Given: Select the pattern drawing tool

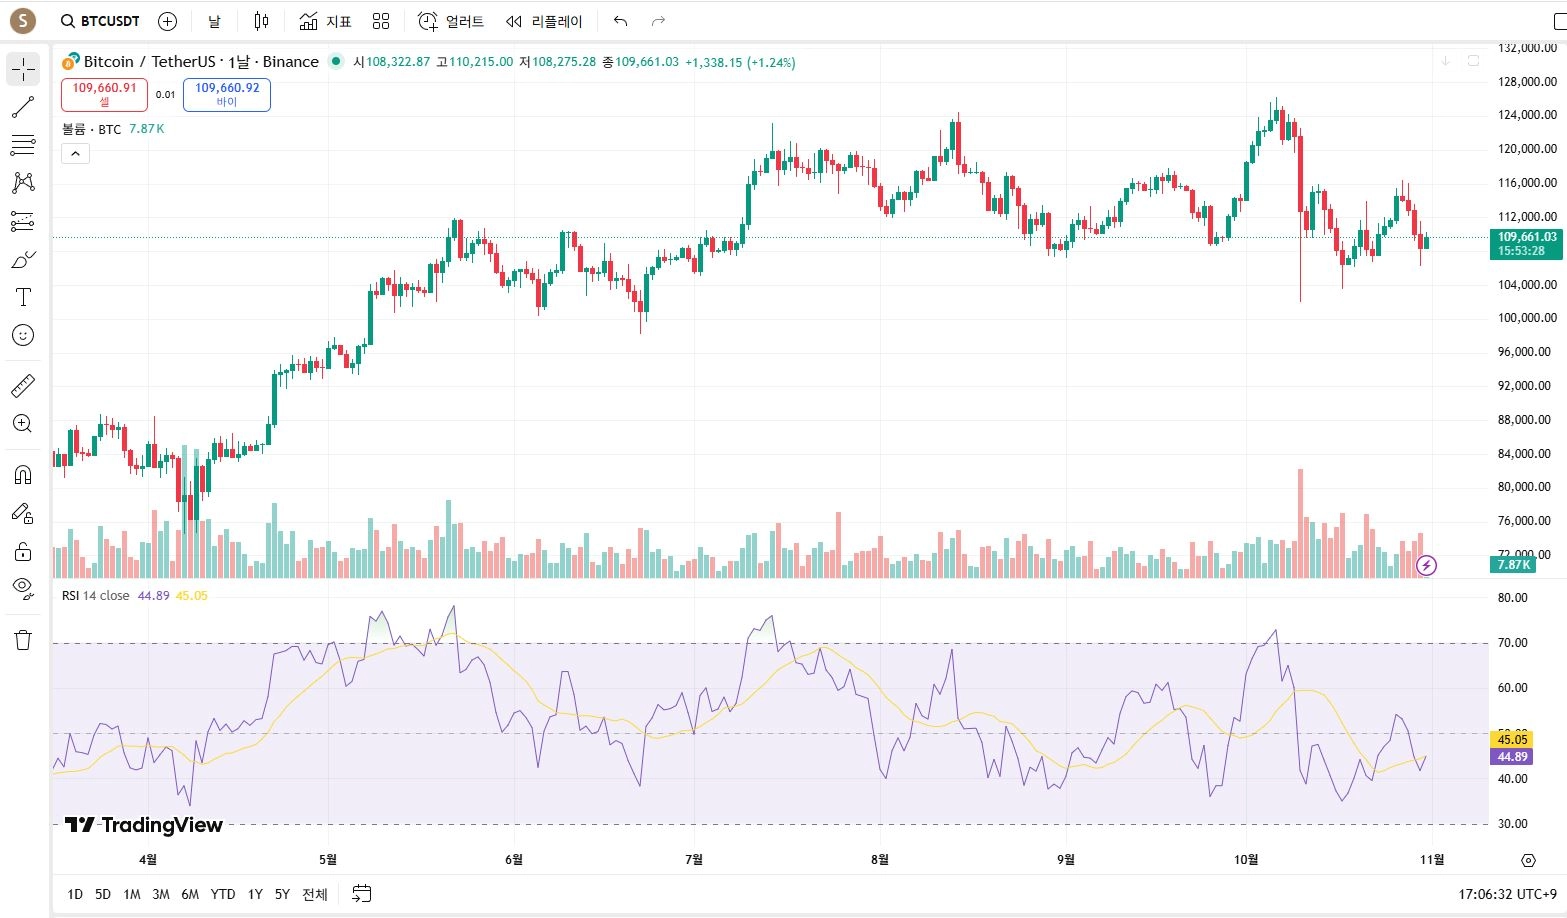Looking at the screenshot, I should (23, 182).
